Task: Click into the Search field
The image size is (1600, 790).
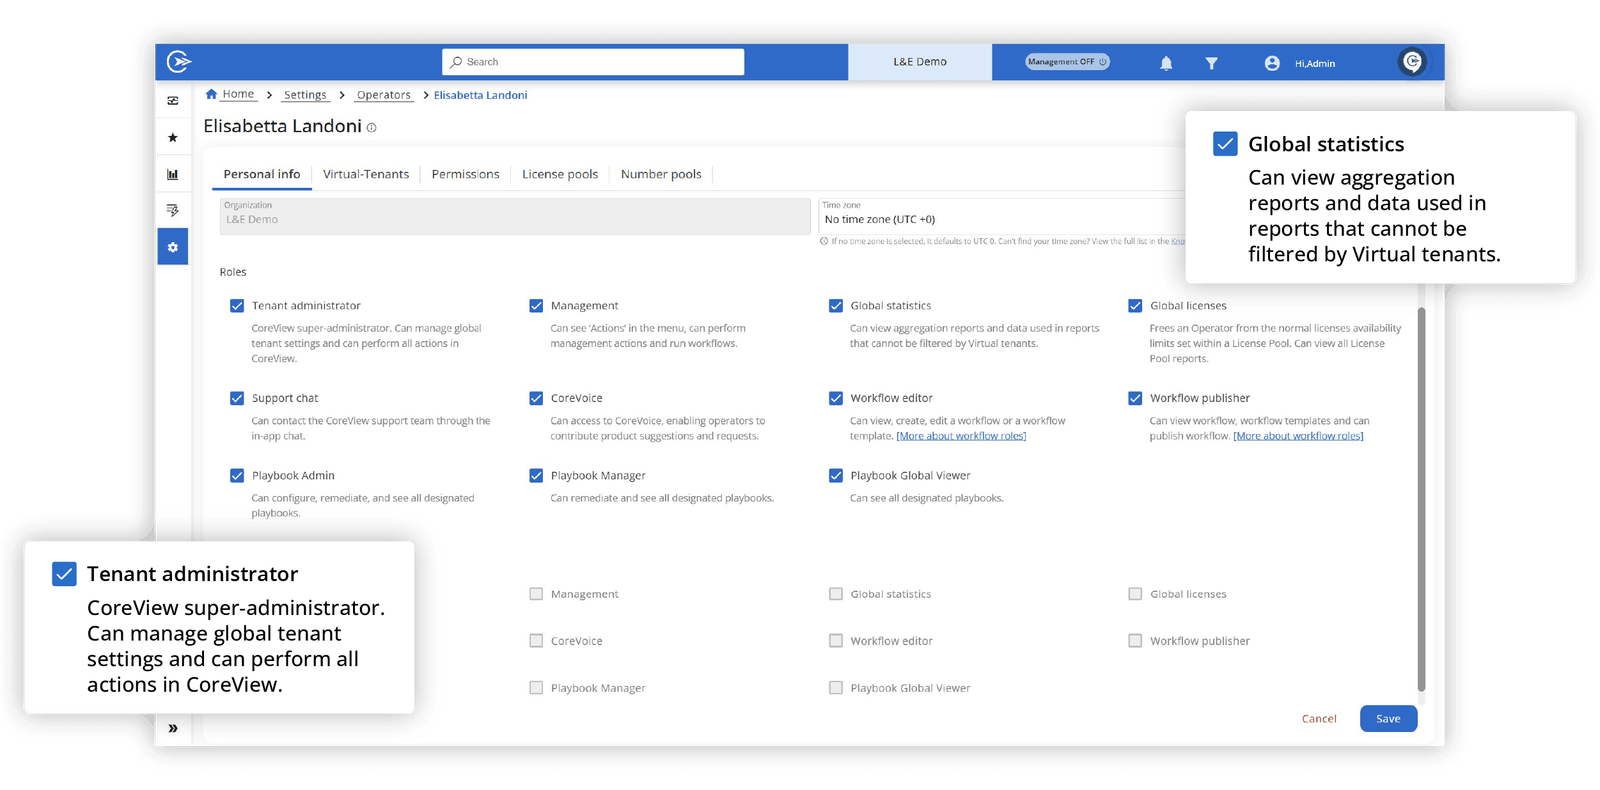Action: pyautogui.click(x=593, y=62)
